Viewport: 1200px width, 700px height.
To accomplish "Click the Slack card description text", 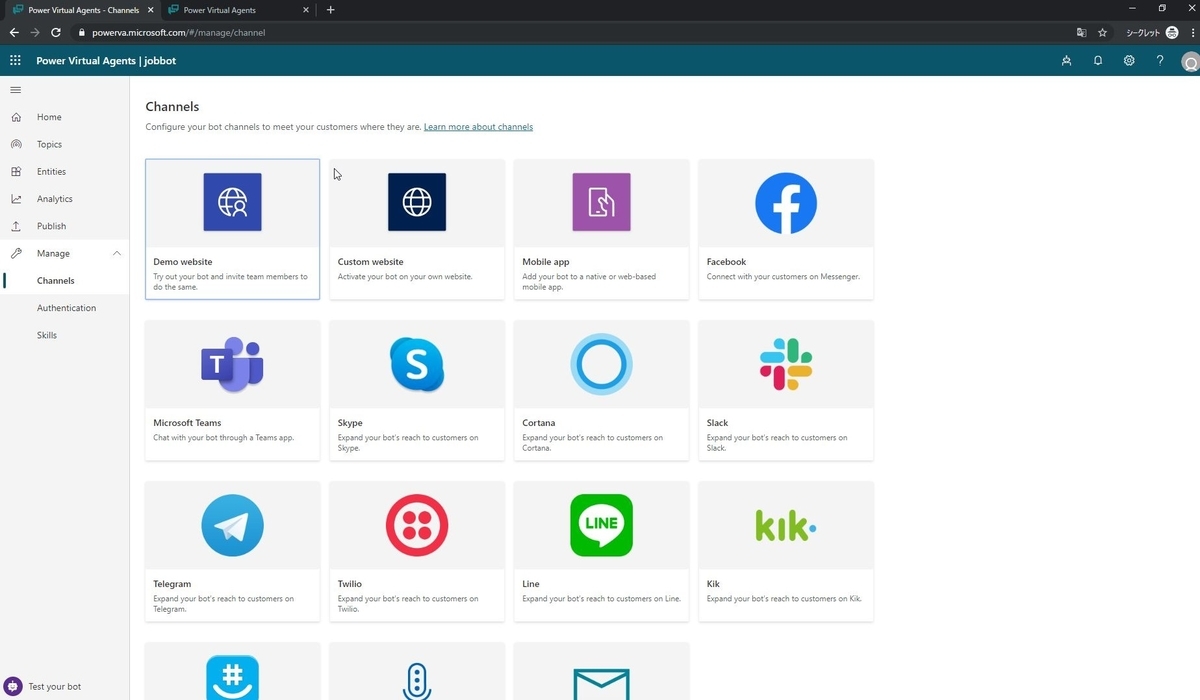I will (x=777, y=443).
